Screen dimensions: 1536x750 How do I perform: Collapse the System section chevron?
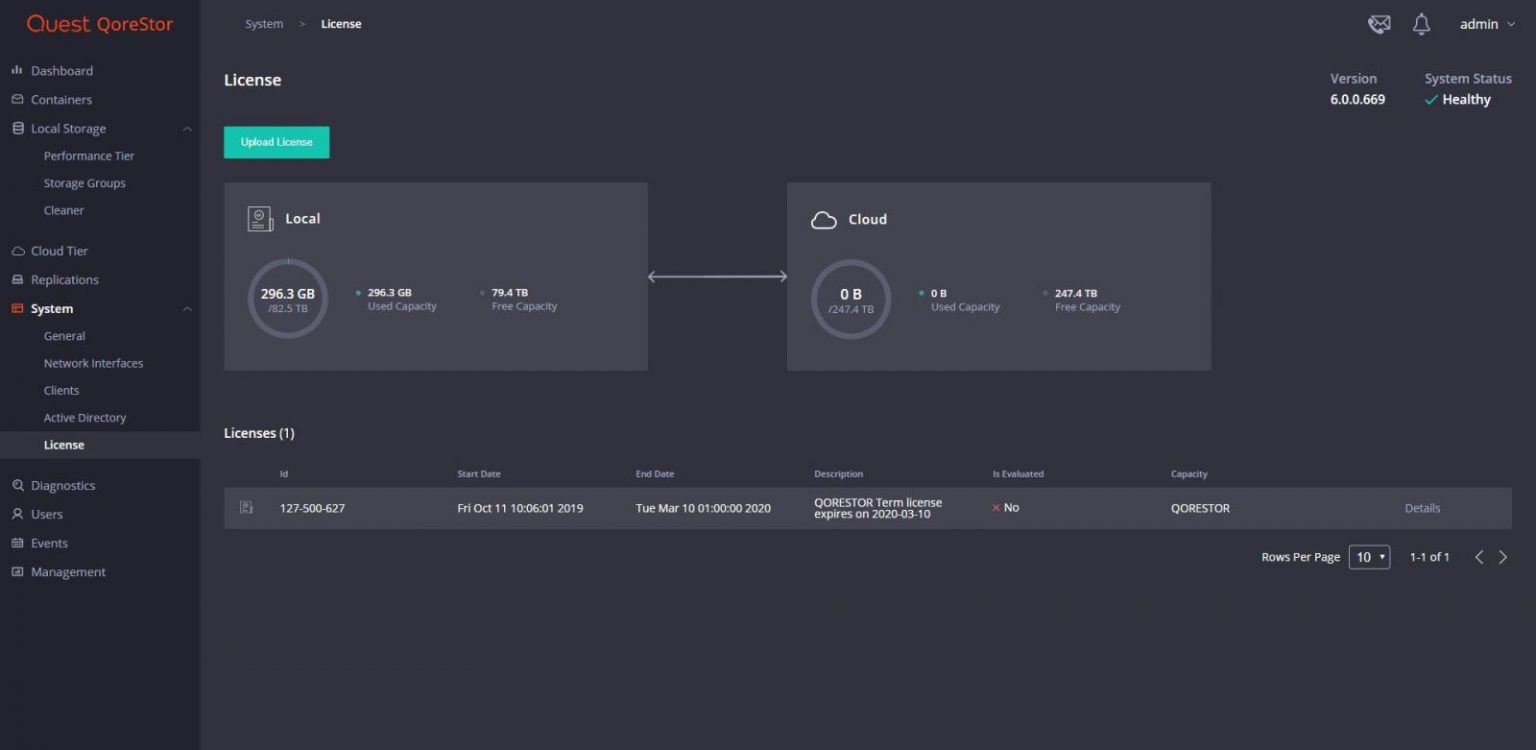(187, 309)
